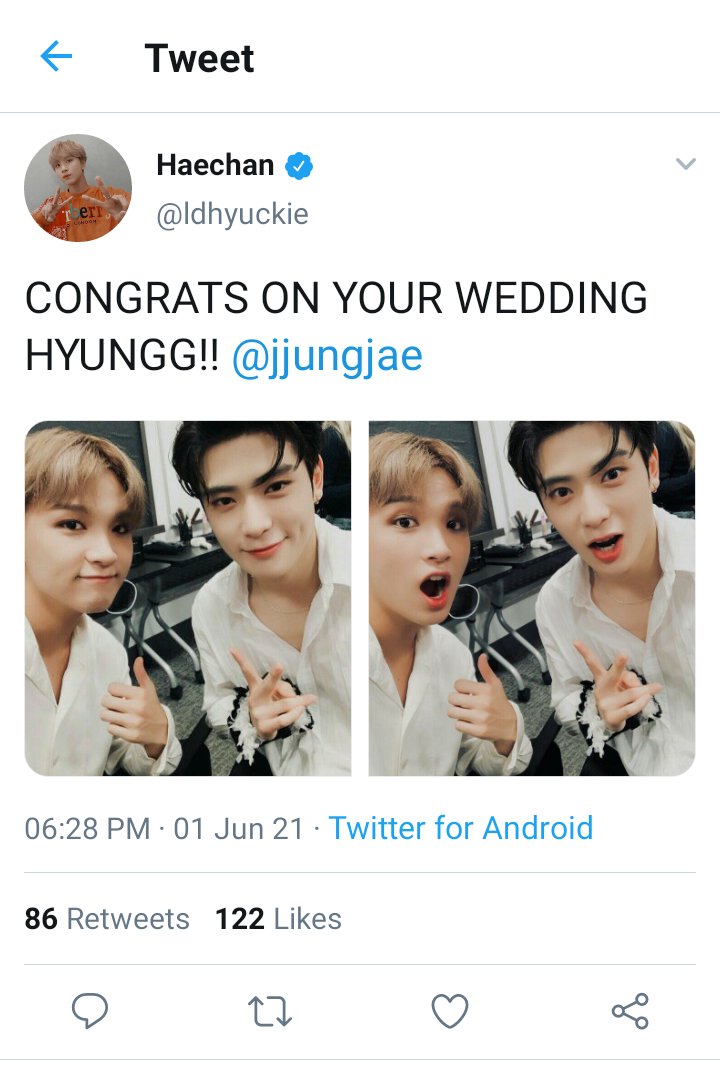This screenshot has height=1072, width=720.
Task: Click the tweet timestamp 06:28 PM
Action: pos(88,829)
